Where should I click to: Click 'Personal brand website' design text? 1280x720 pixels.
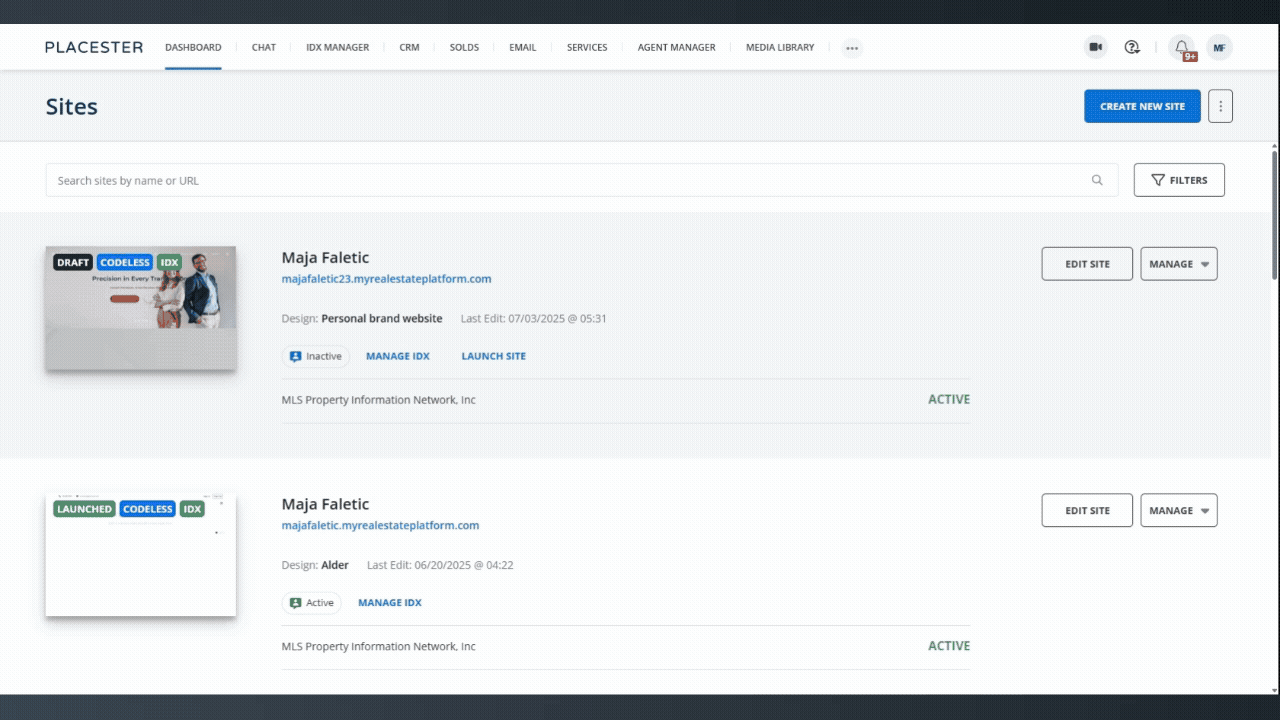[x=382, y=319]
